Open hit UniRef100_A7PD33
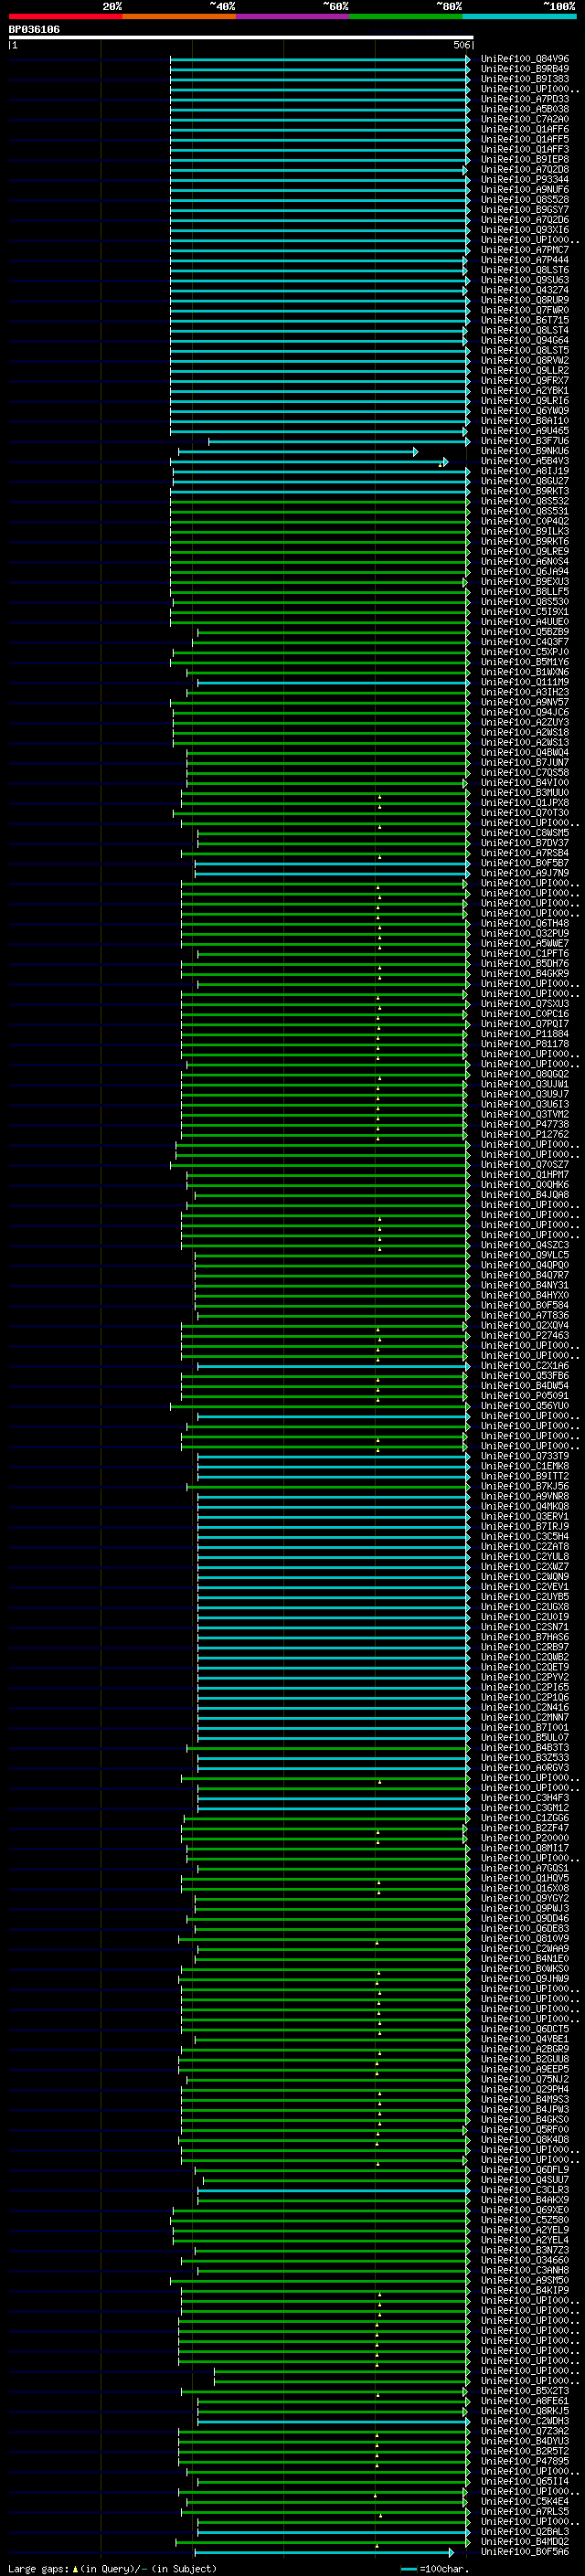585x2576 pixels. [524, 99]
